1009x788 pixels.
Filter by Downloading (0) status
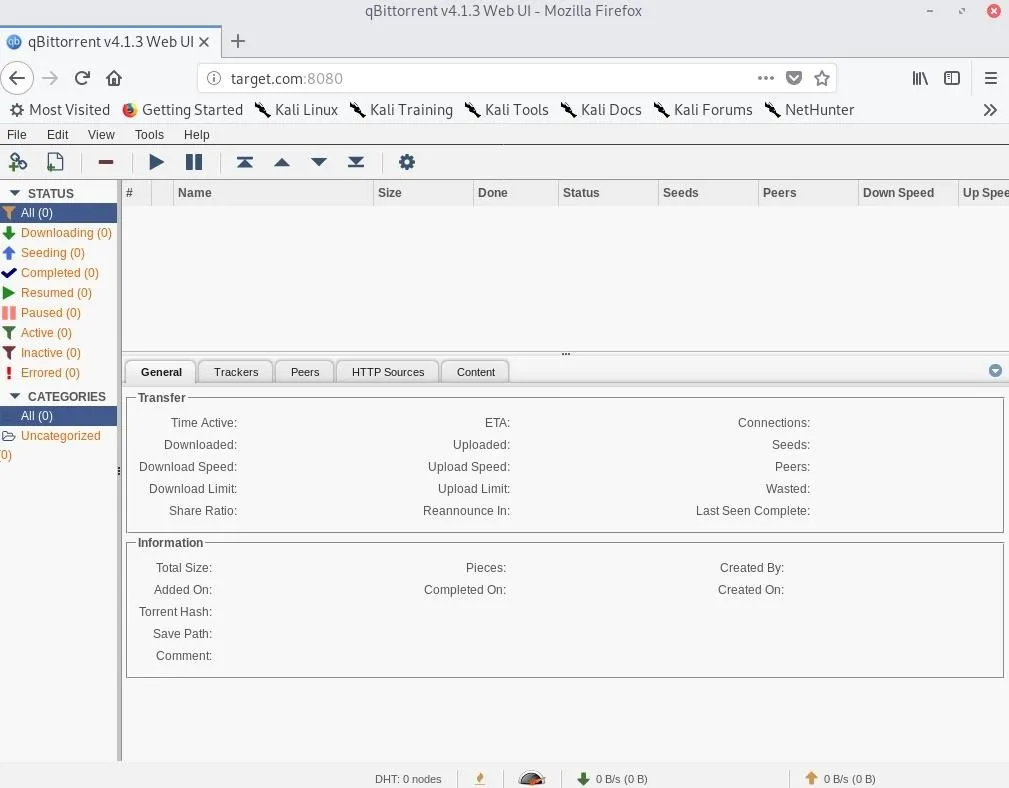pos(59,233)
